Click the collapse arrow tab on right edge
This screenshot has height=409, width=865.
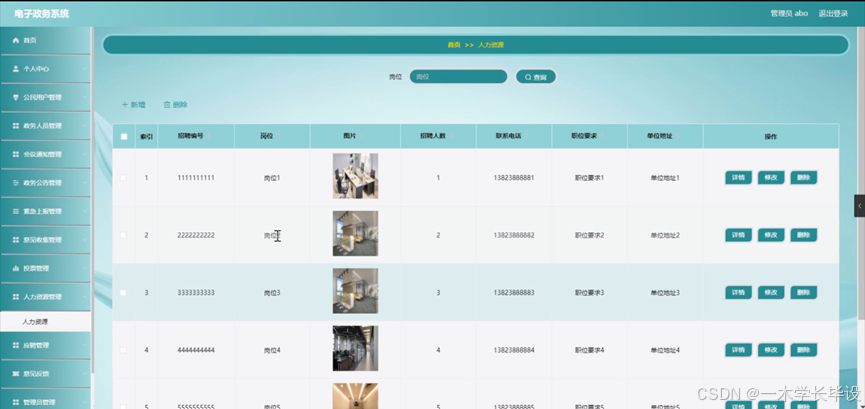tap(859, 206)
